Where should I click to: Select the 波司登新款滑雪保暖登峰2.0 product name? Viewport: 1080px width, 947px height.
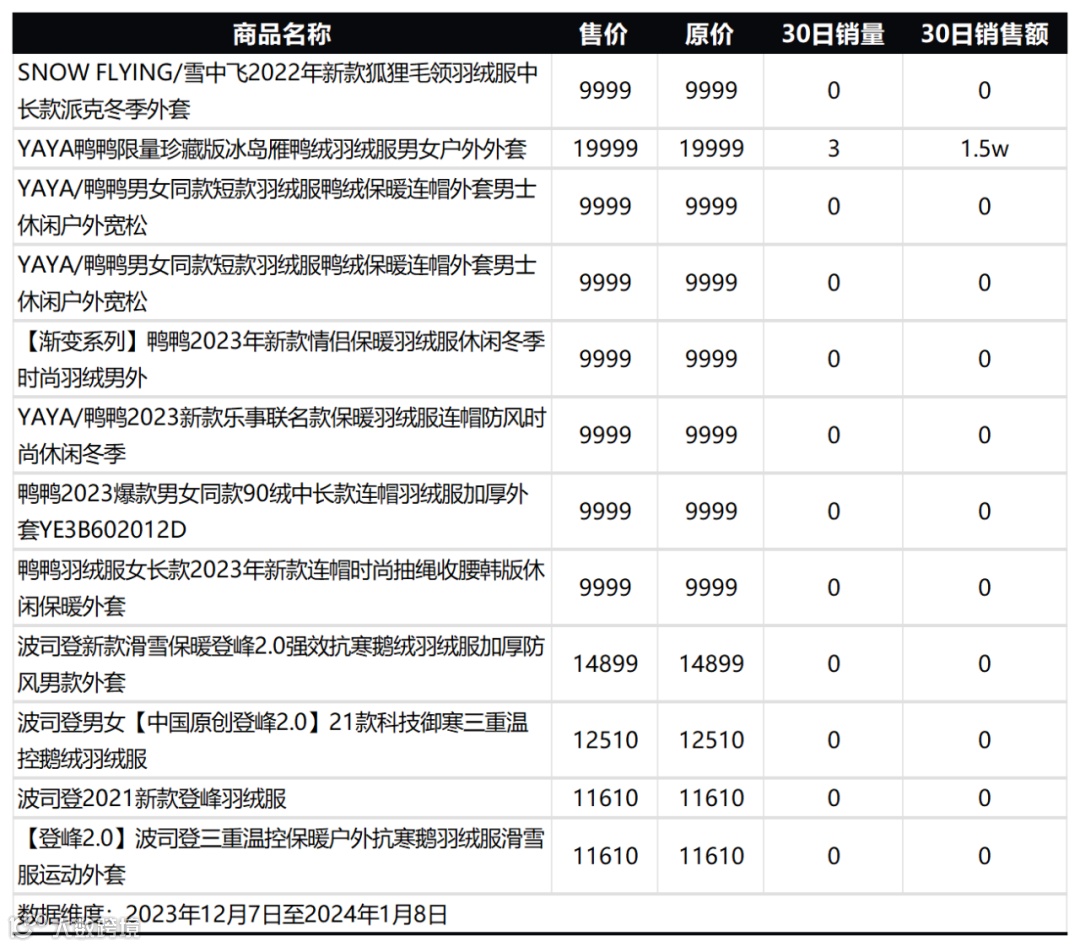pos(280,664)
